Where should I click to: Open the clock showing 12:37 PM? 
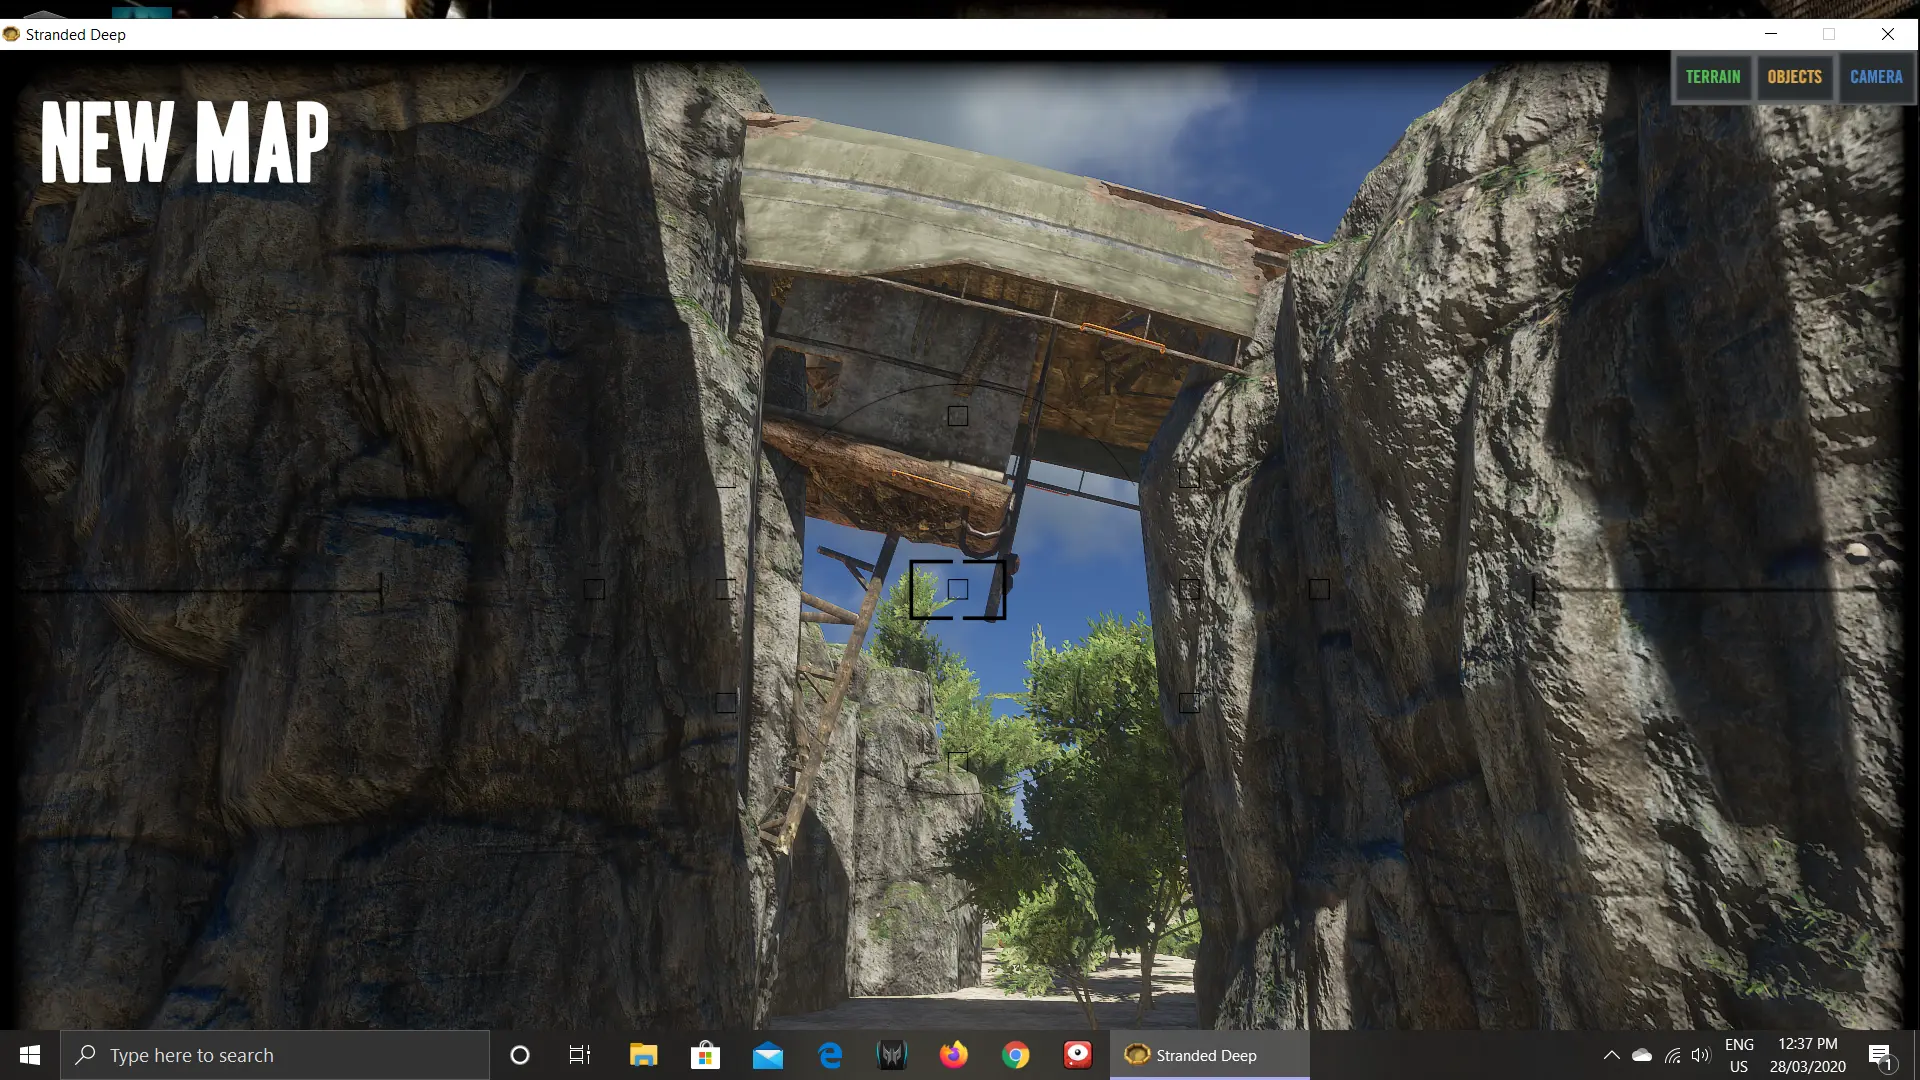(x=1808, y=1055)
